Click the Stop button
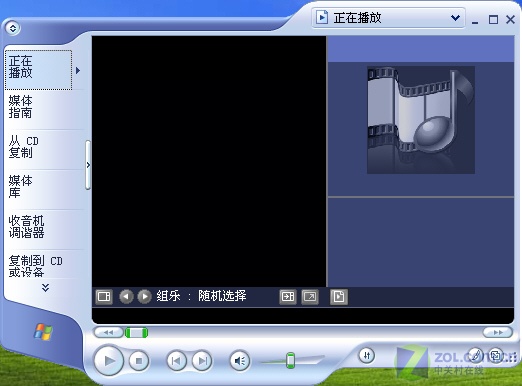 point(139,361)
